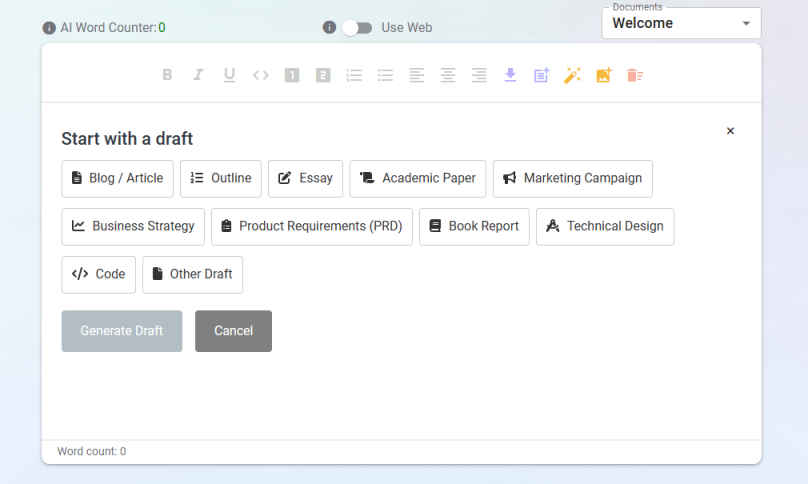
Task: Enable the Use Web toggle
Action: click(357, 28)
